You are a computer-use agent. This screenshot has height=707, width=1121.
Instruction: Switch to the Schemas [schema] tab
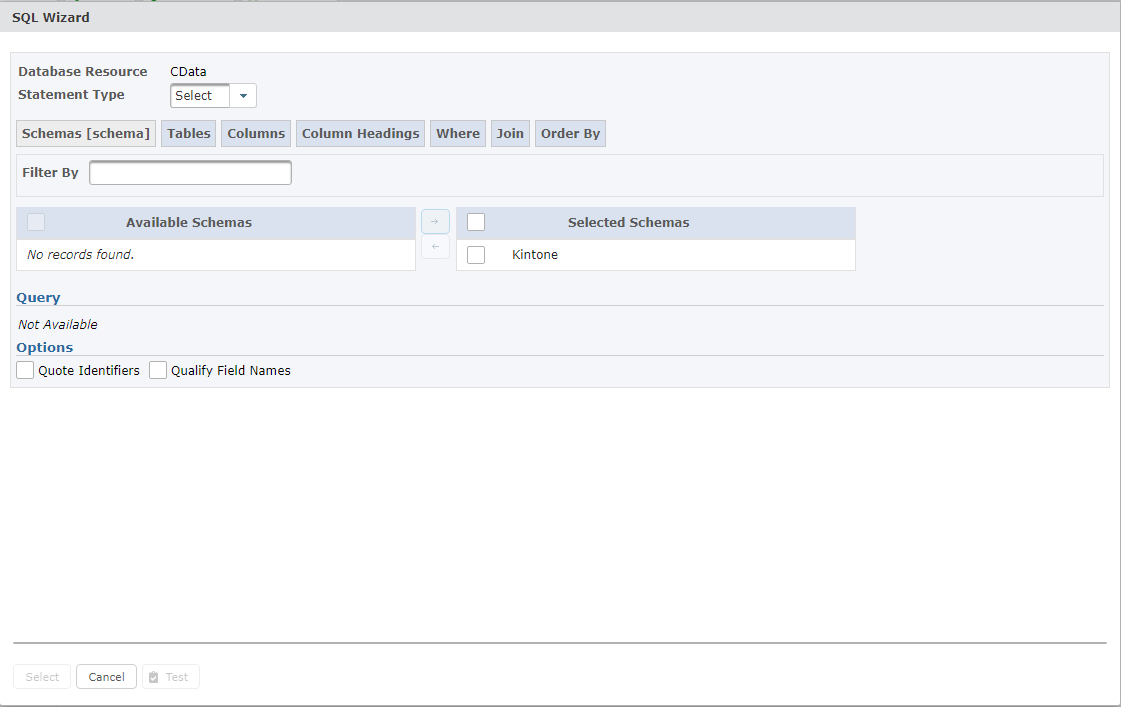point(86,134)
